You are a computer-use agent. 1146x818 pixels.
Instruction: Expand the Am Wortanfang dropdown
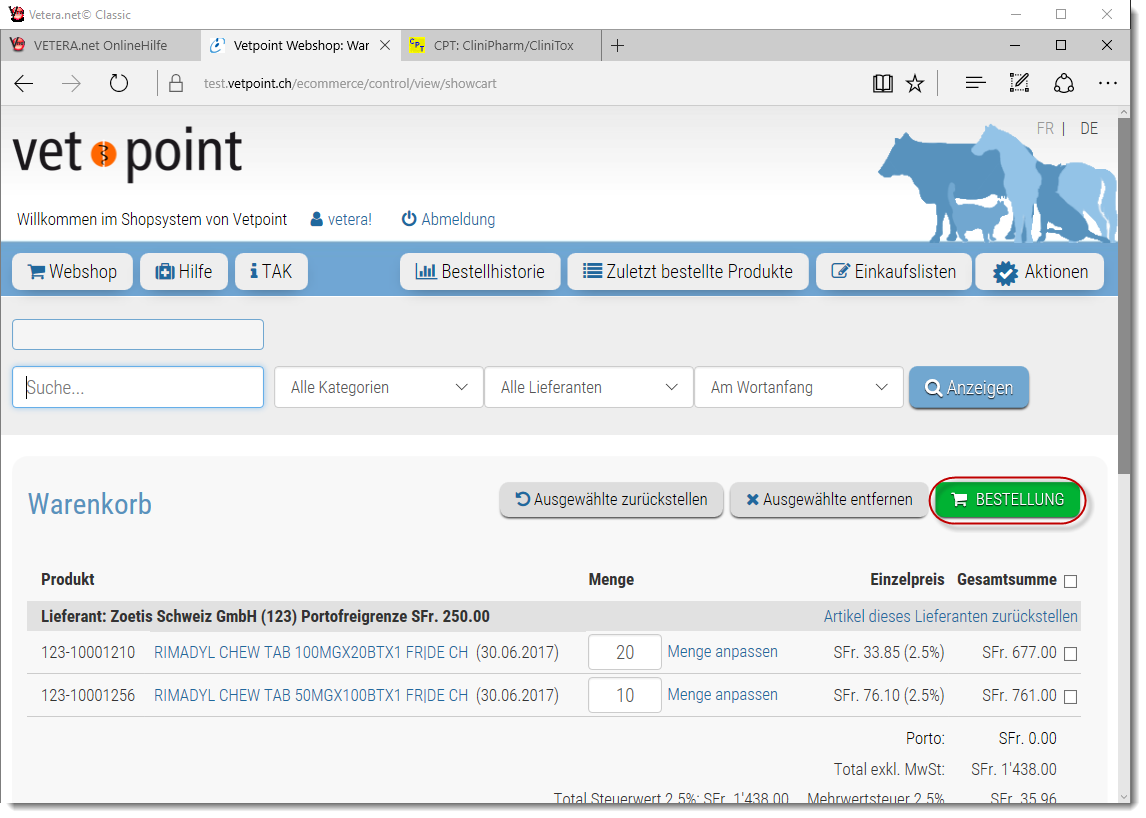click(798, 387)
